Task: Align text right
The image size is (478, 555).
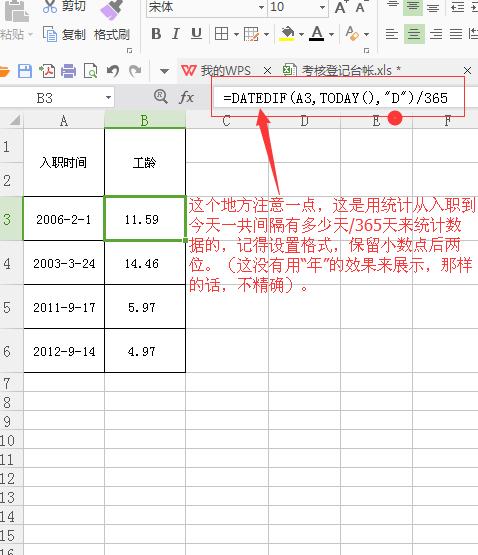Action: [x=436, y=34]
